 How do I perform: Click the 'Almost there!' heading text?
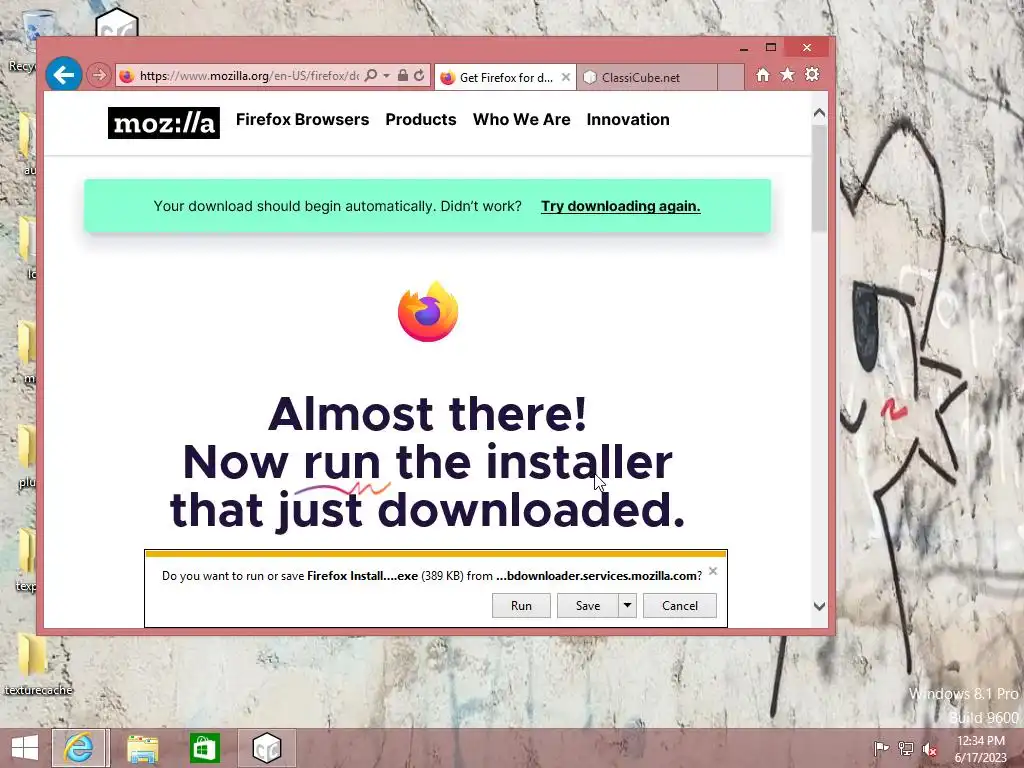428,413
